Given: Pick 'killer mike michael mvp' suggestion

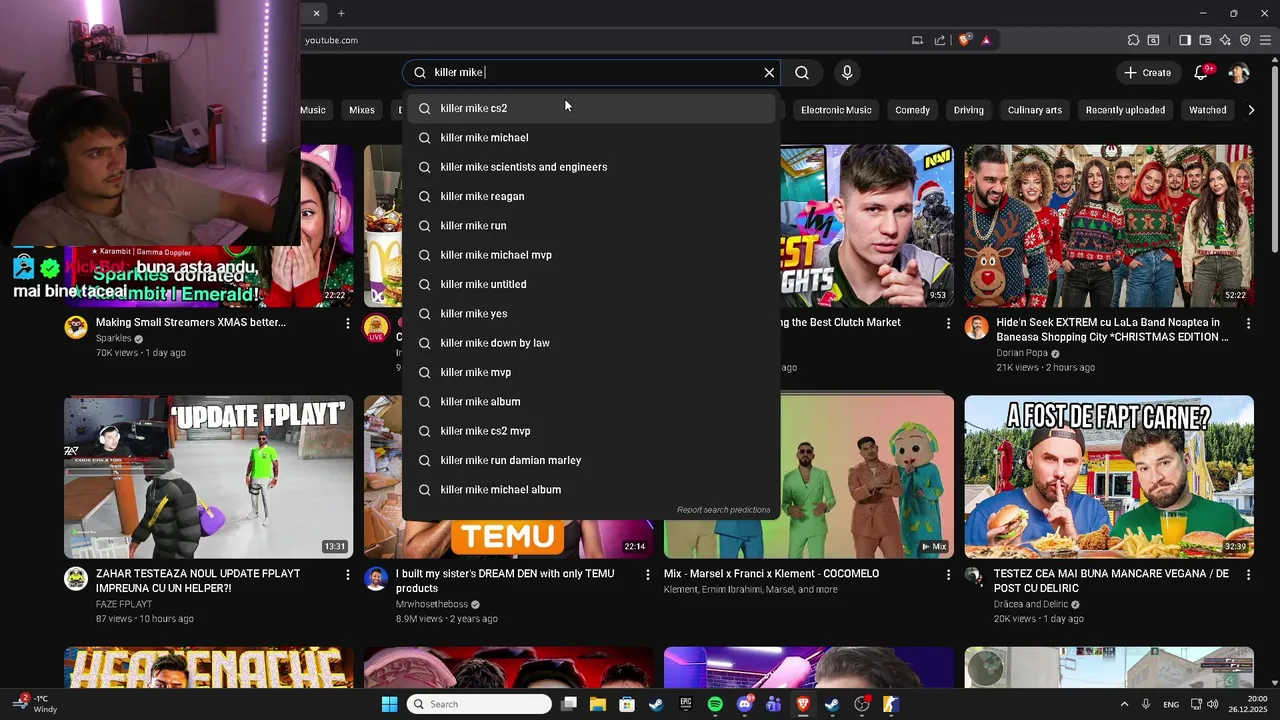Looking at the screenshot, I should coord(590,255).
